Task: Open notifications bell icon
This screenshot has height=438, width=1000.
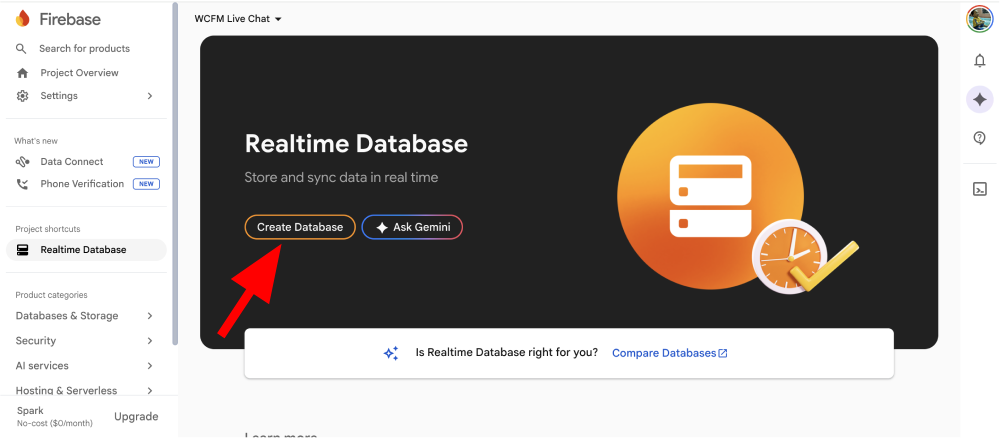Action: click(979, 61)
